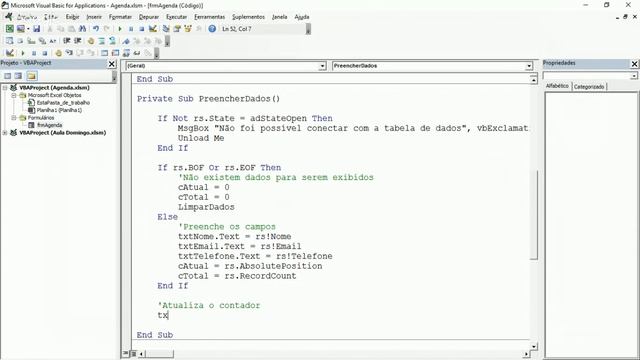Open the Ajuda menu

(x=302, y=17)
